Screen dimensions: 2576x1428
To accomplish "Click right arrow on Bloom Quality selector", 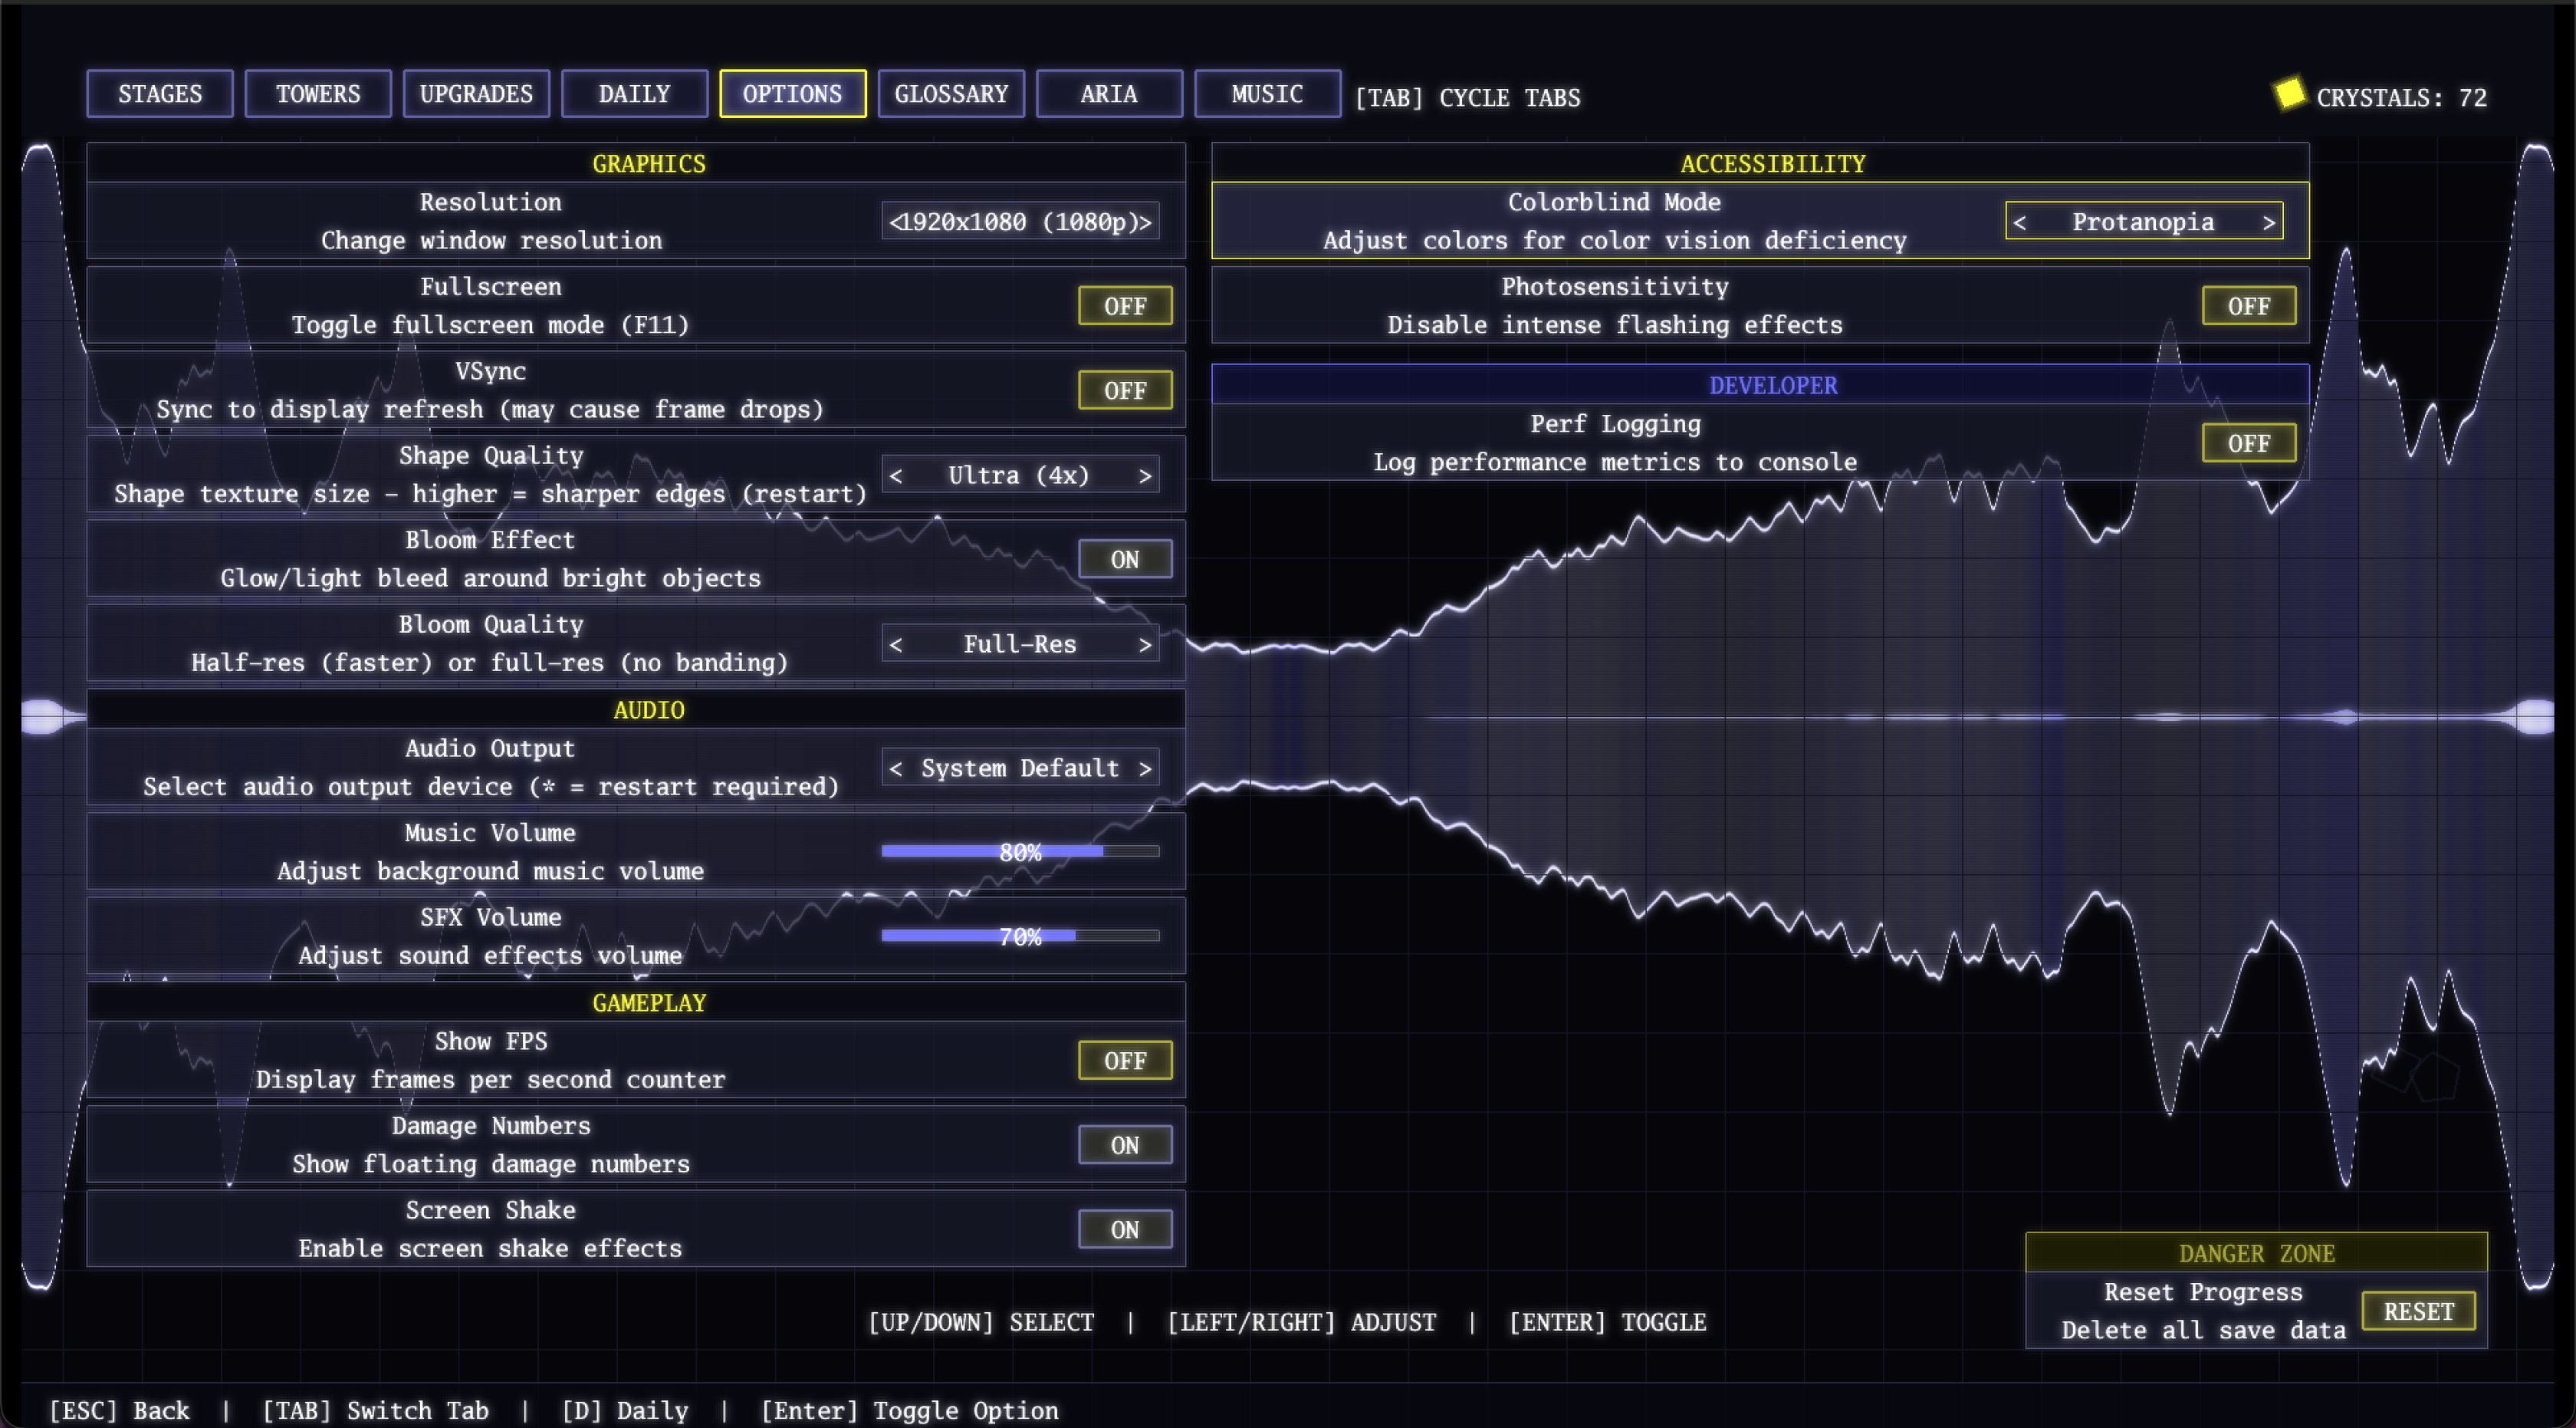I will pyautogui.click(x=1145, y=645).
